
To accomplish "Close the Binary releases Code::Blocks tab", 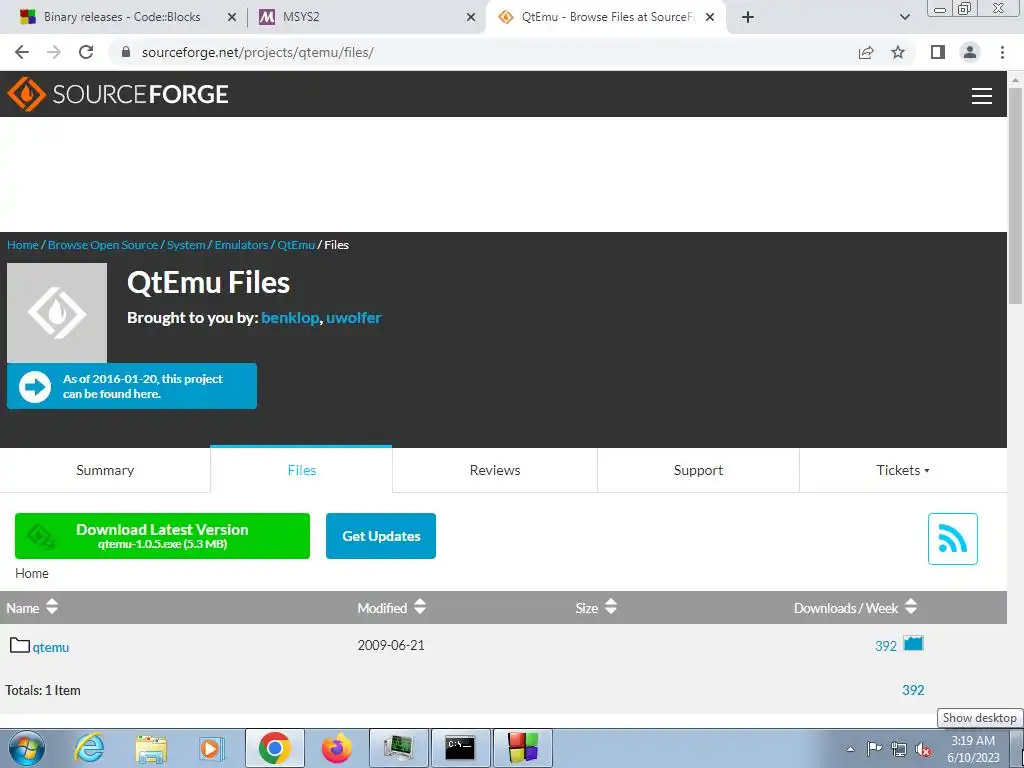I will click(x=232, y=18).
